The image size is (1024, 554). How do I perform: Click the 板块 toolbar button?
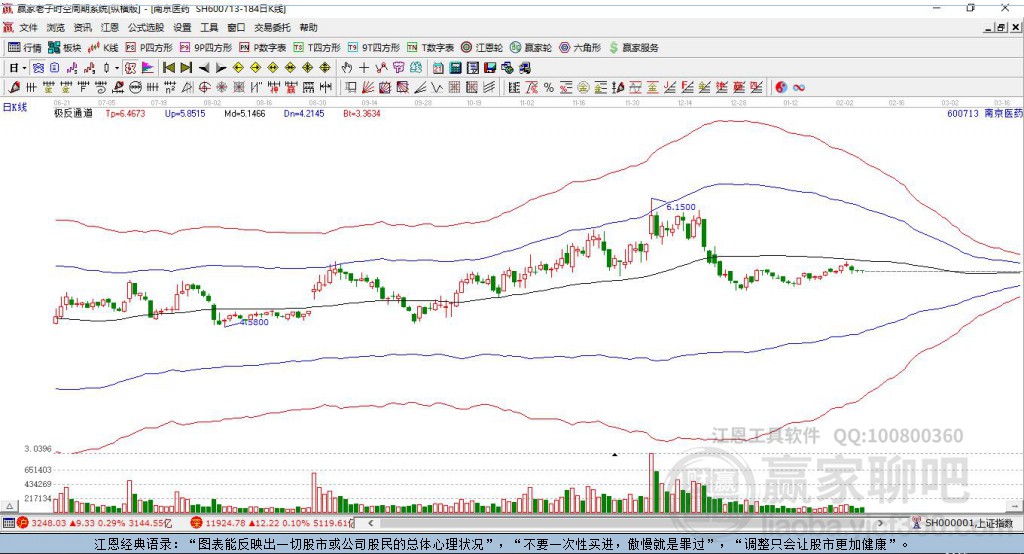[x=65, y=48]
